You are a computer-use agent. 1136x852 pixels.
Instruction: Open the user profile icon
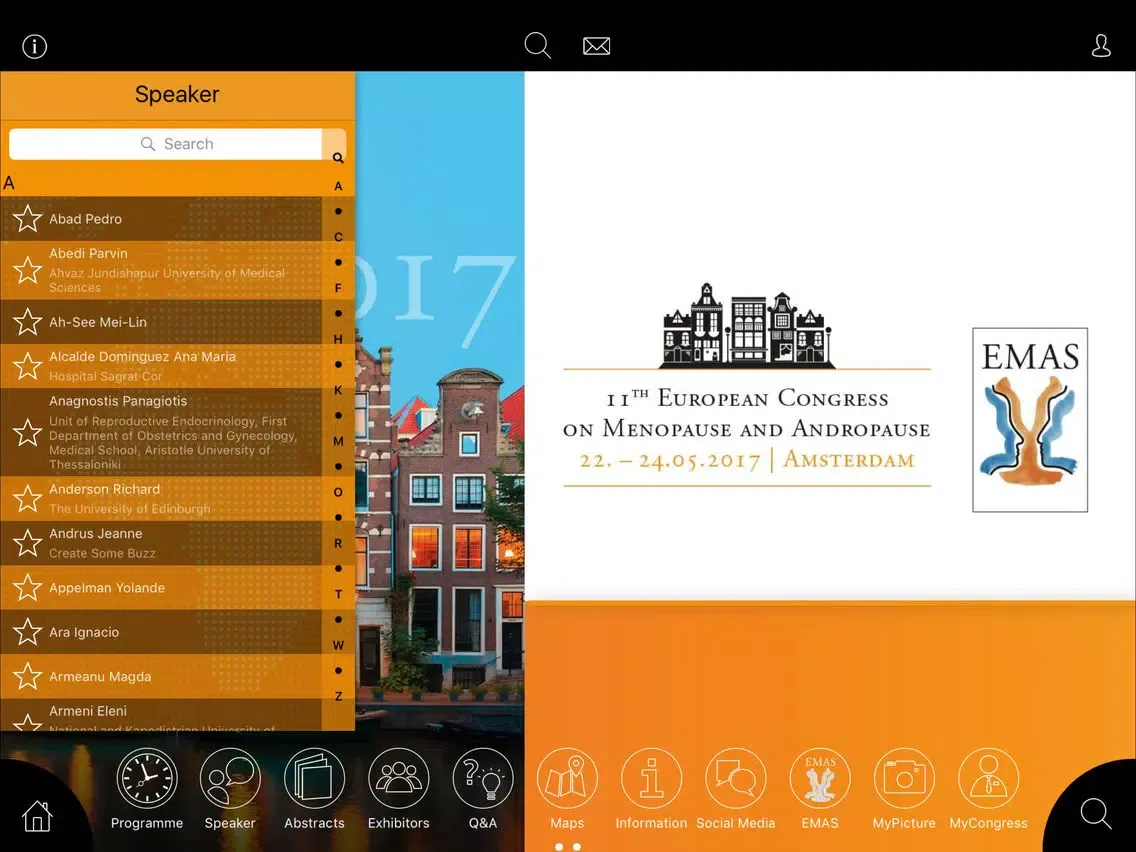click(x=1101, y=46)
